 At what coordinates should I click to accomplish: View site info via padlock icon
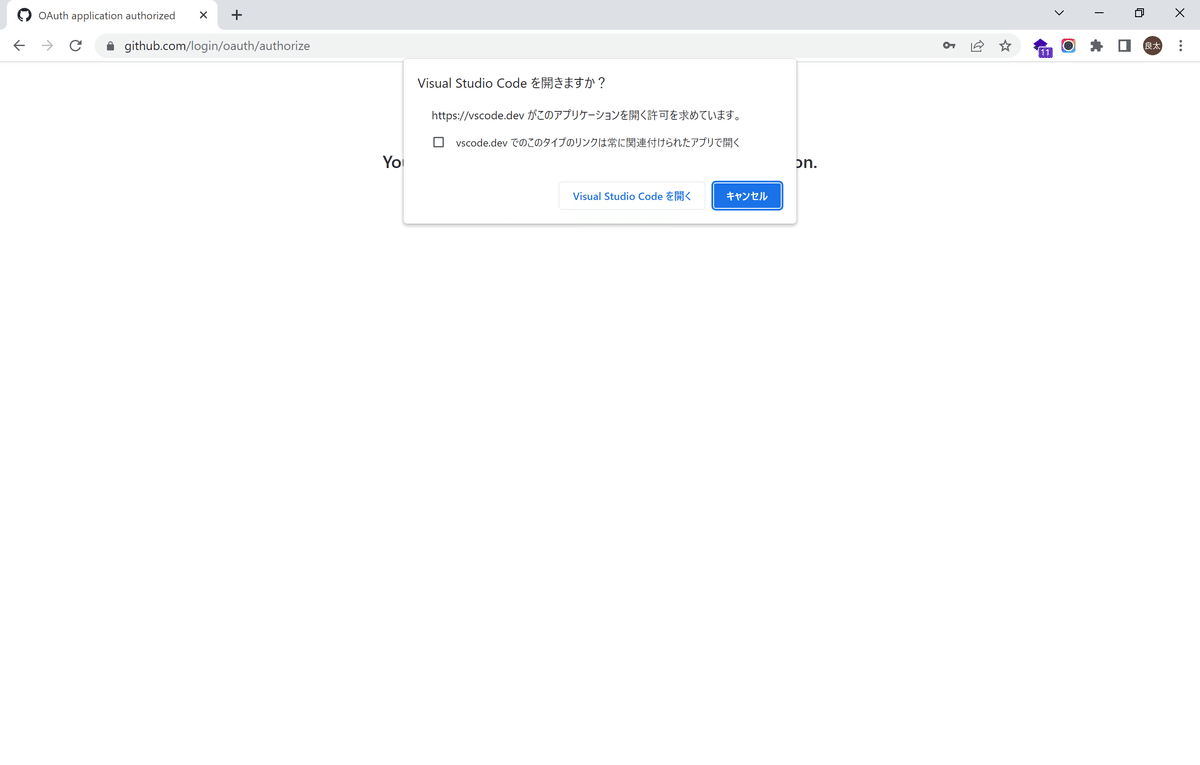click(x=111, y=46)
